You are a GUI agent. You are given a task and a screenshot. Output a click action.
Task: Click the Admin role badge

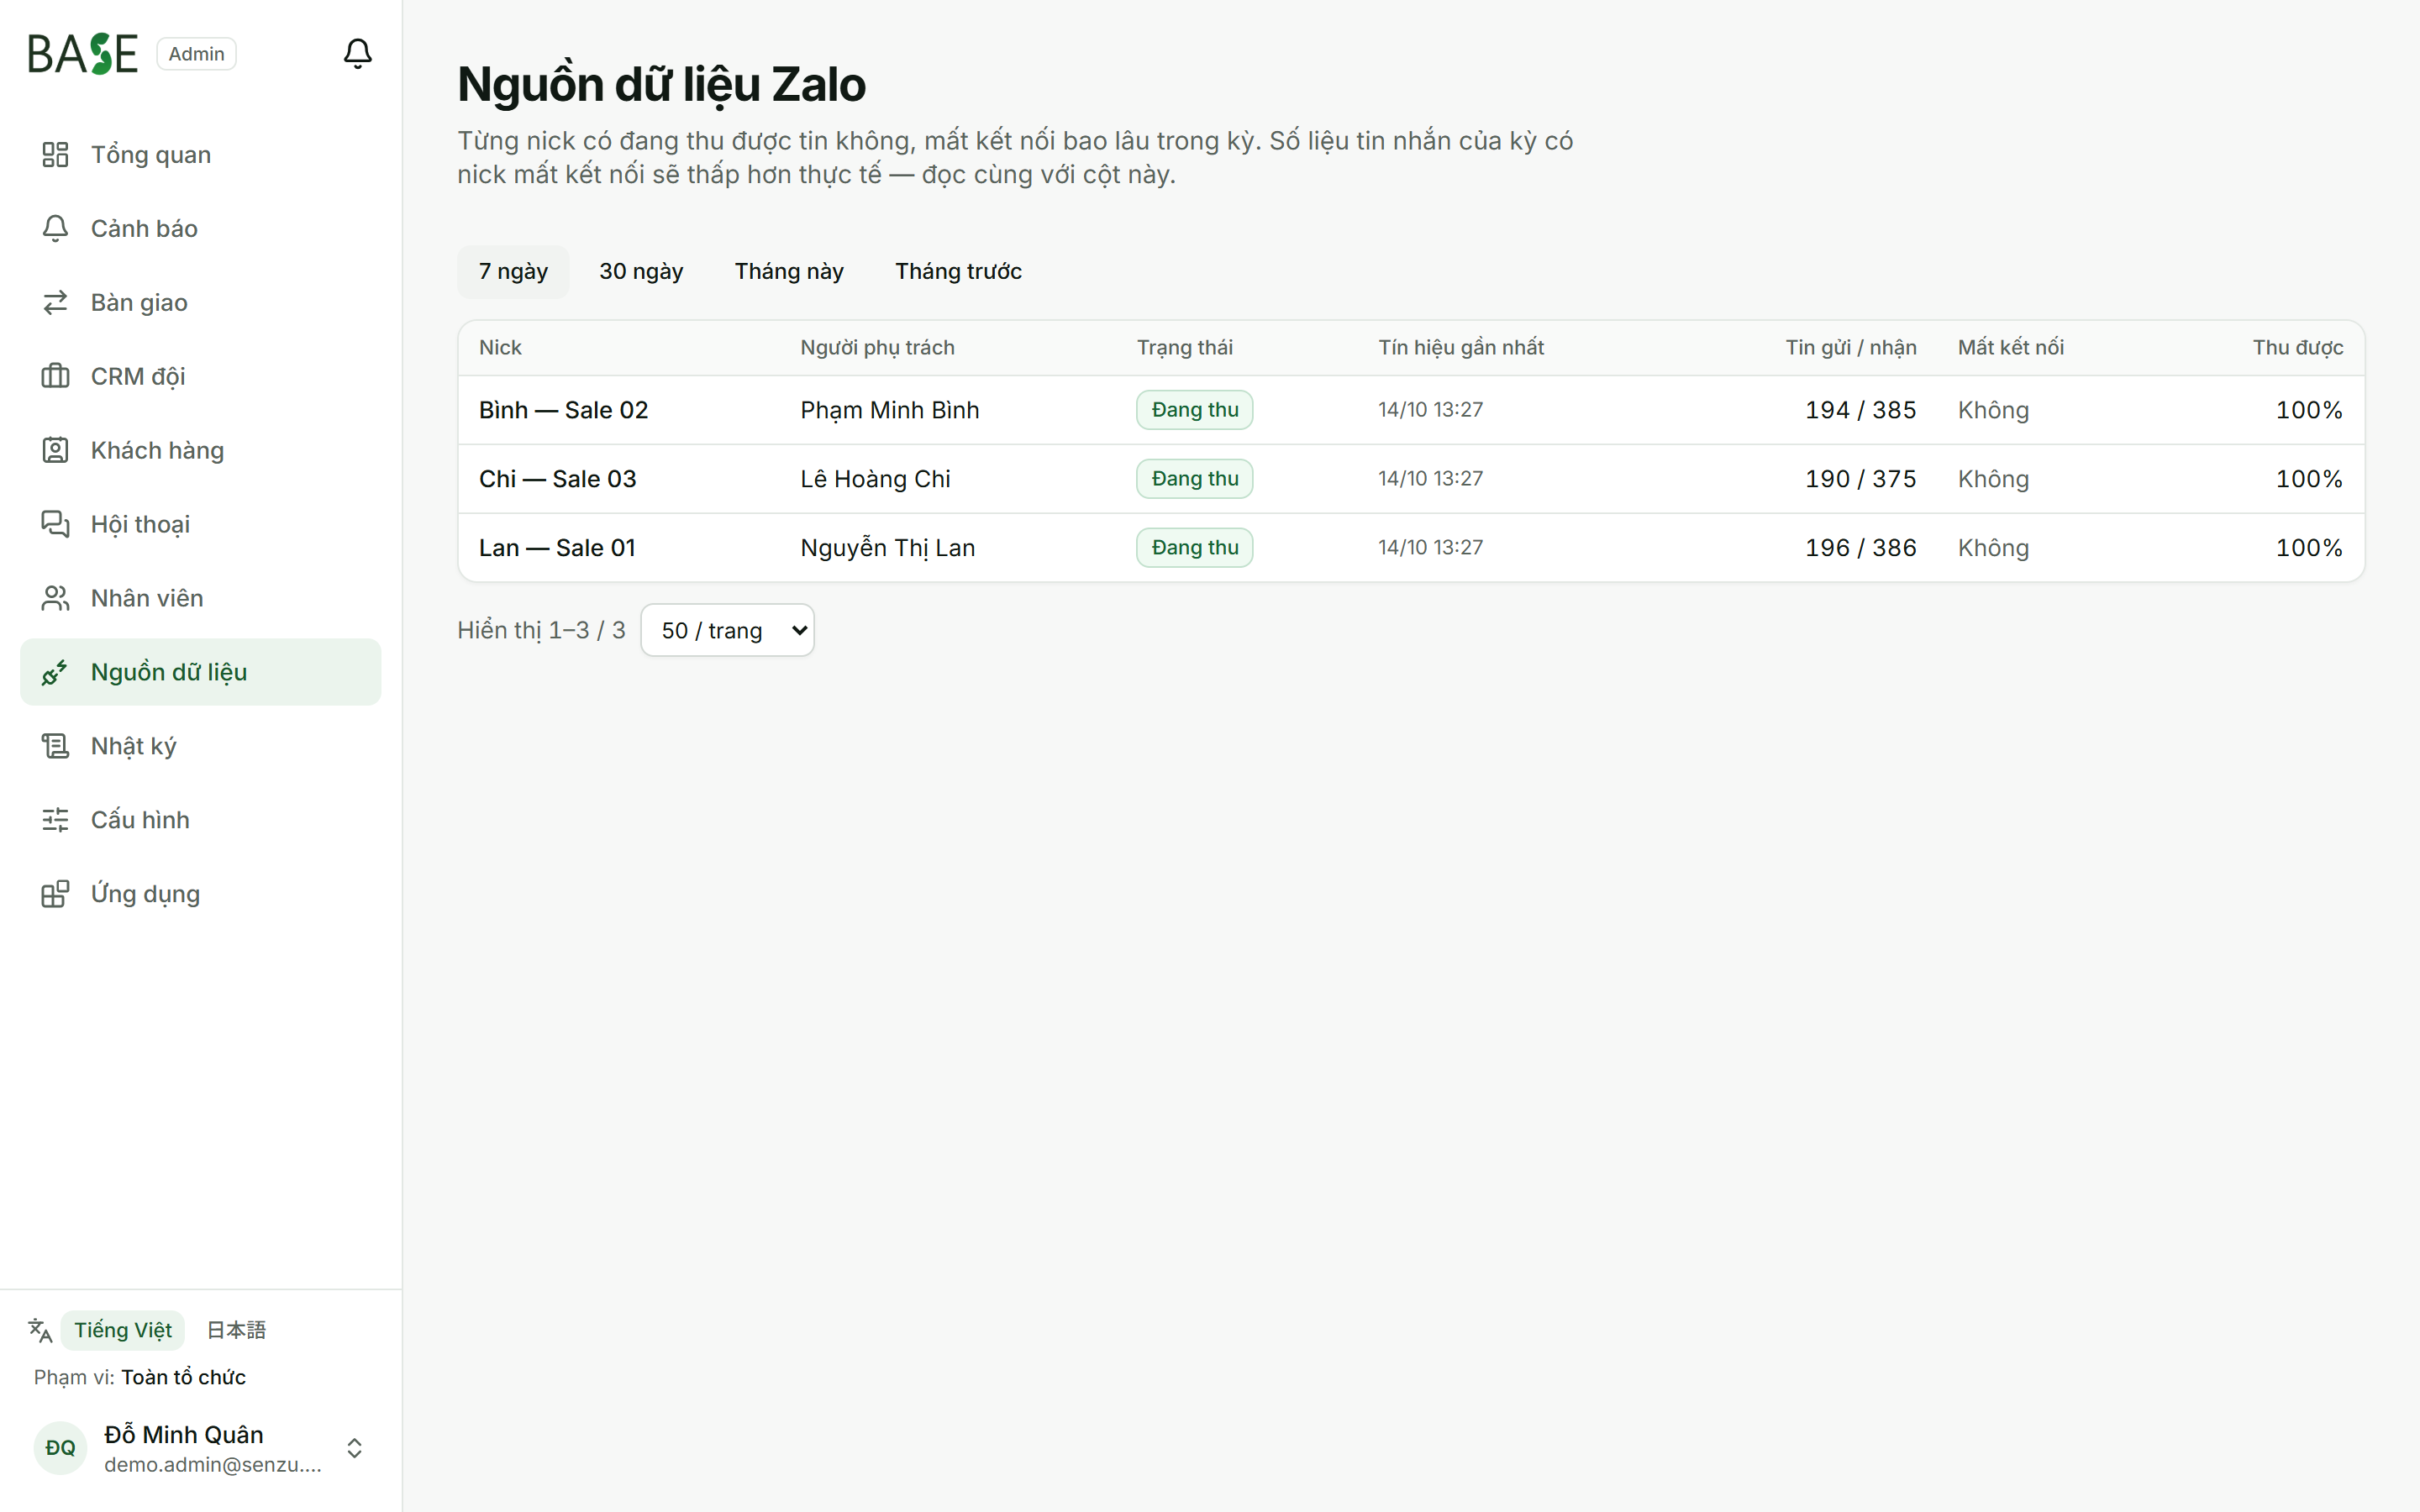(196, 54)
